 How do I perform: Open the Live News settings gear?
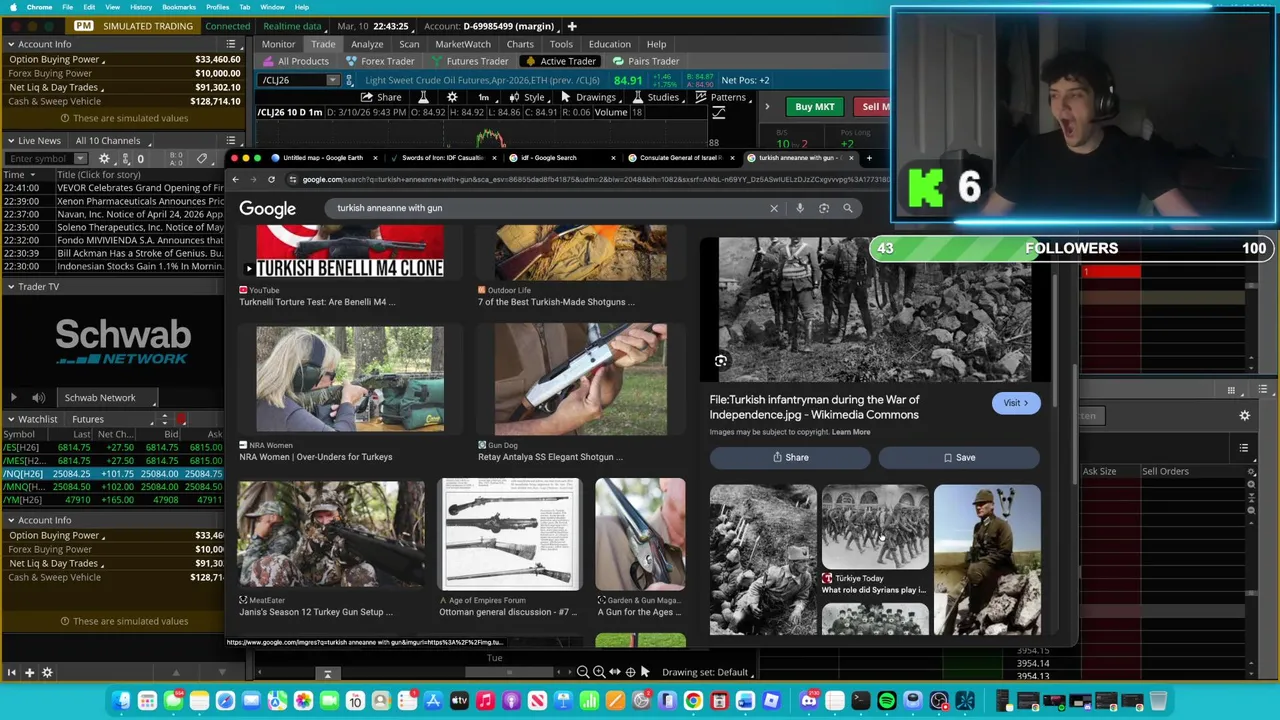(x=104, y=159)
